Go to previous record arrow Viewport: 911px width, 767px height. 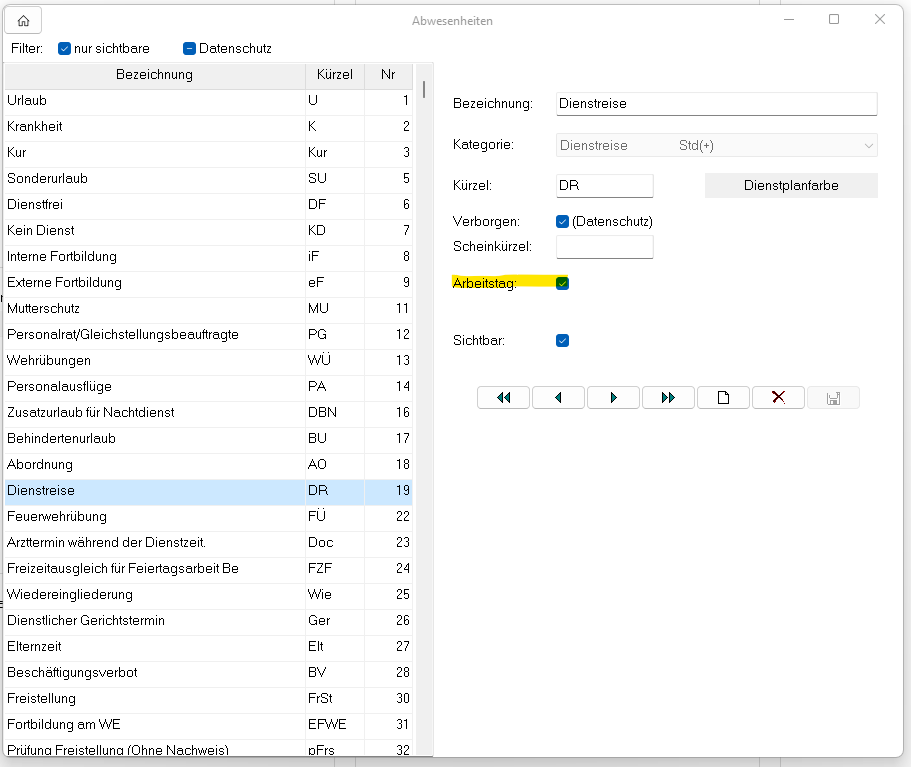[558, 398]
